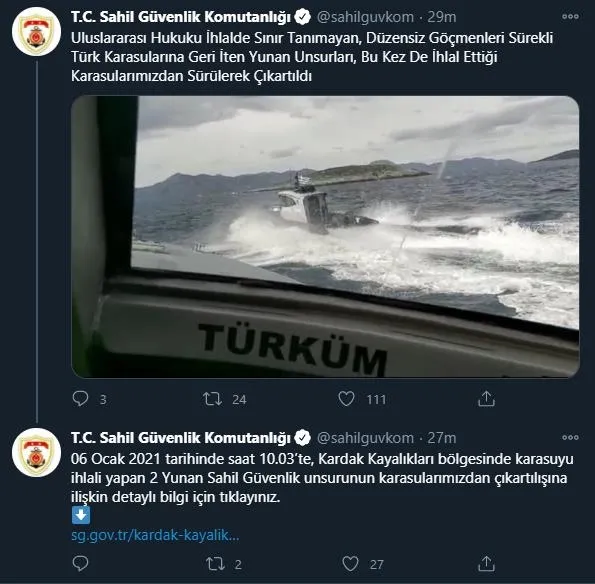Retweet the first tweet with 24 retweets
Screen dimensions: 595x584
[212, 399]
